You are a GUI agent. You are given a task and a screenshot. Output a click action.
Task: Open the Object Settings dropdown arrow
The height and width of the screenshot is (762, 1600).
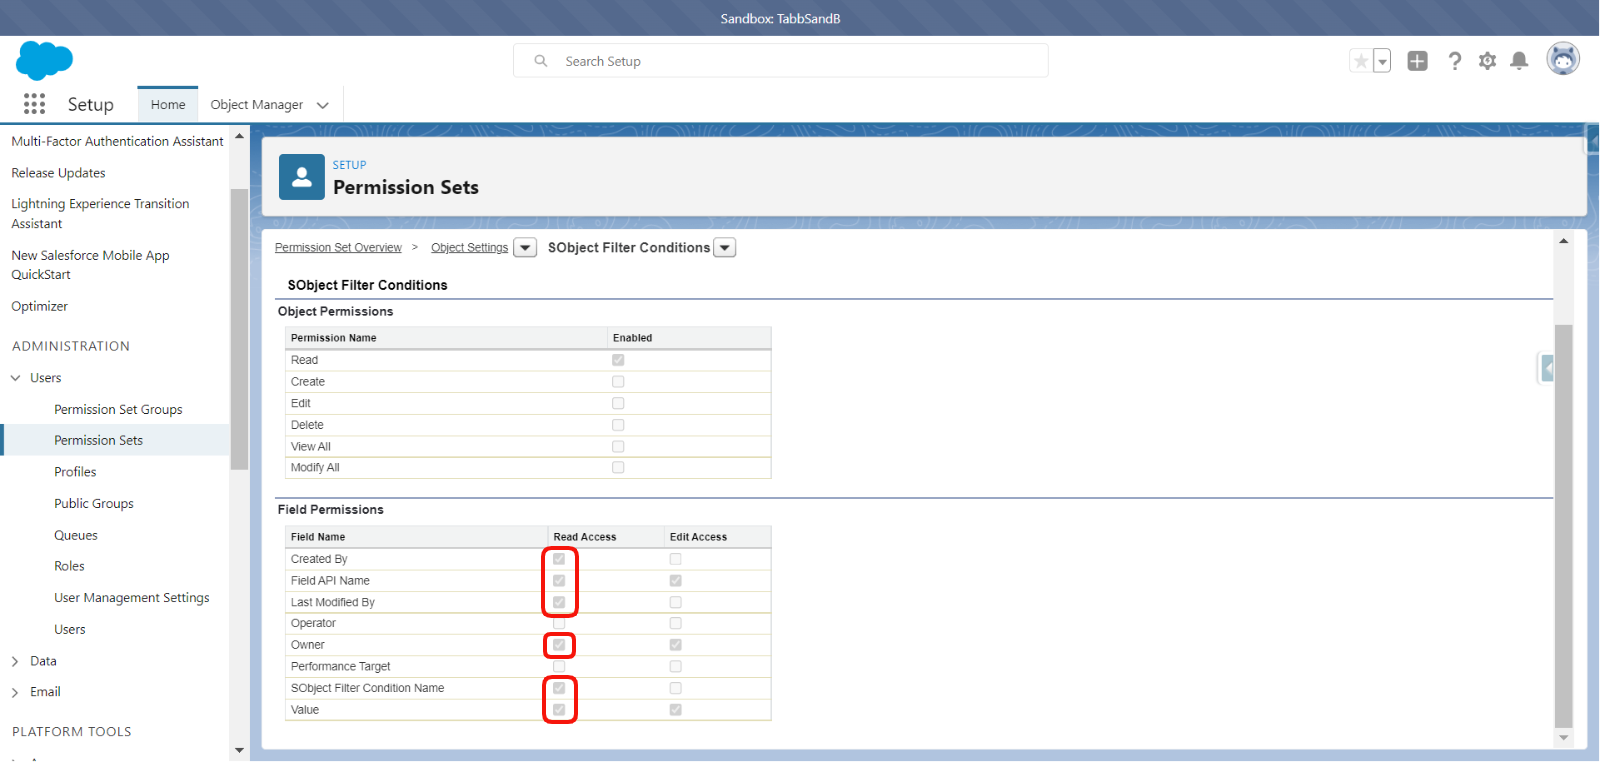(x=525, y=248)
